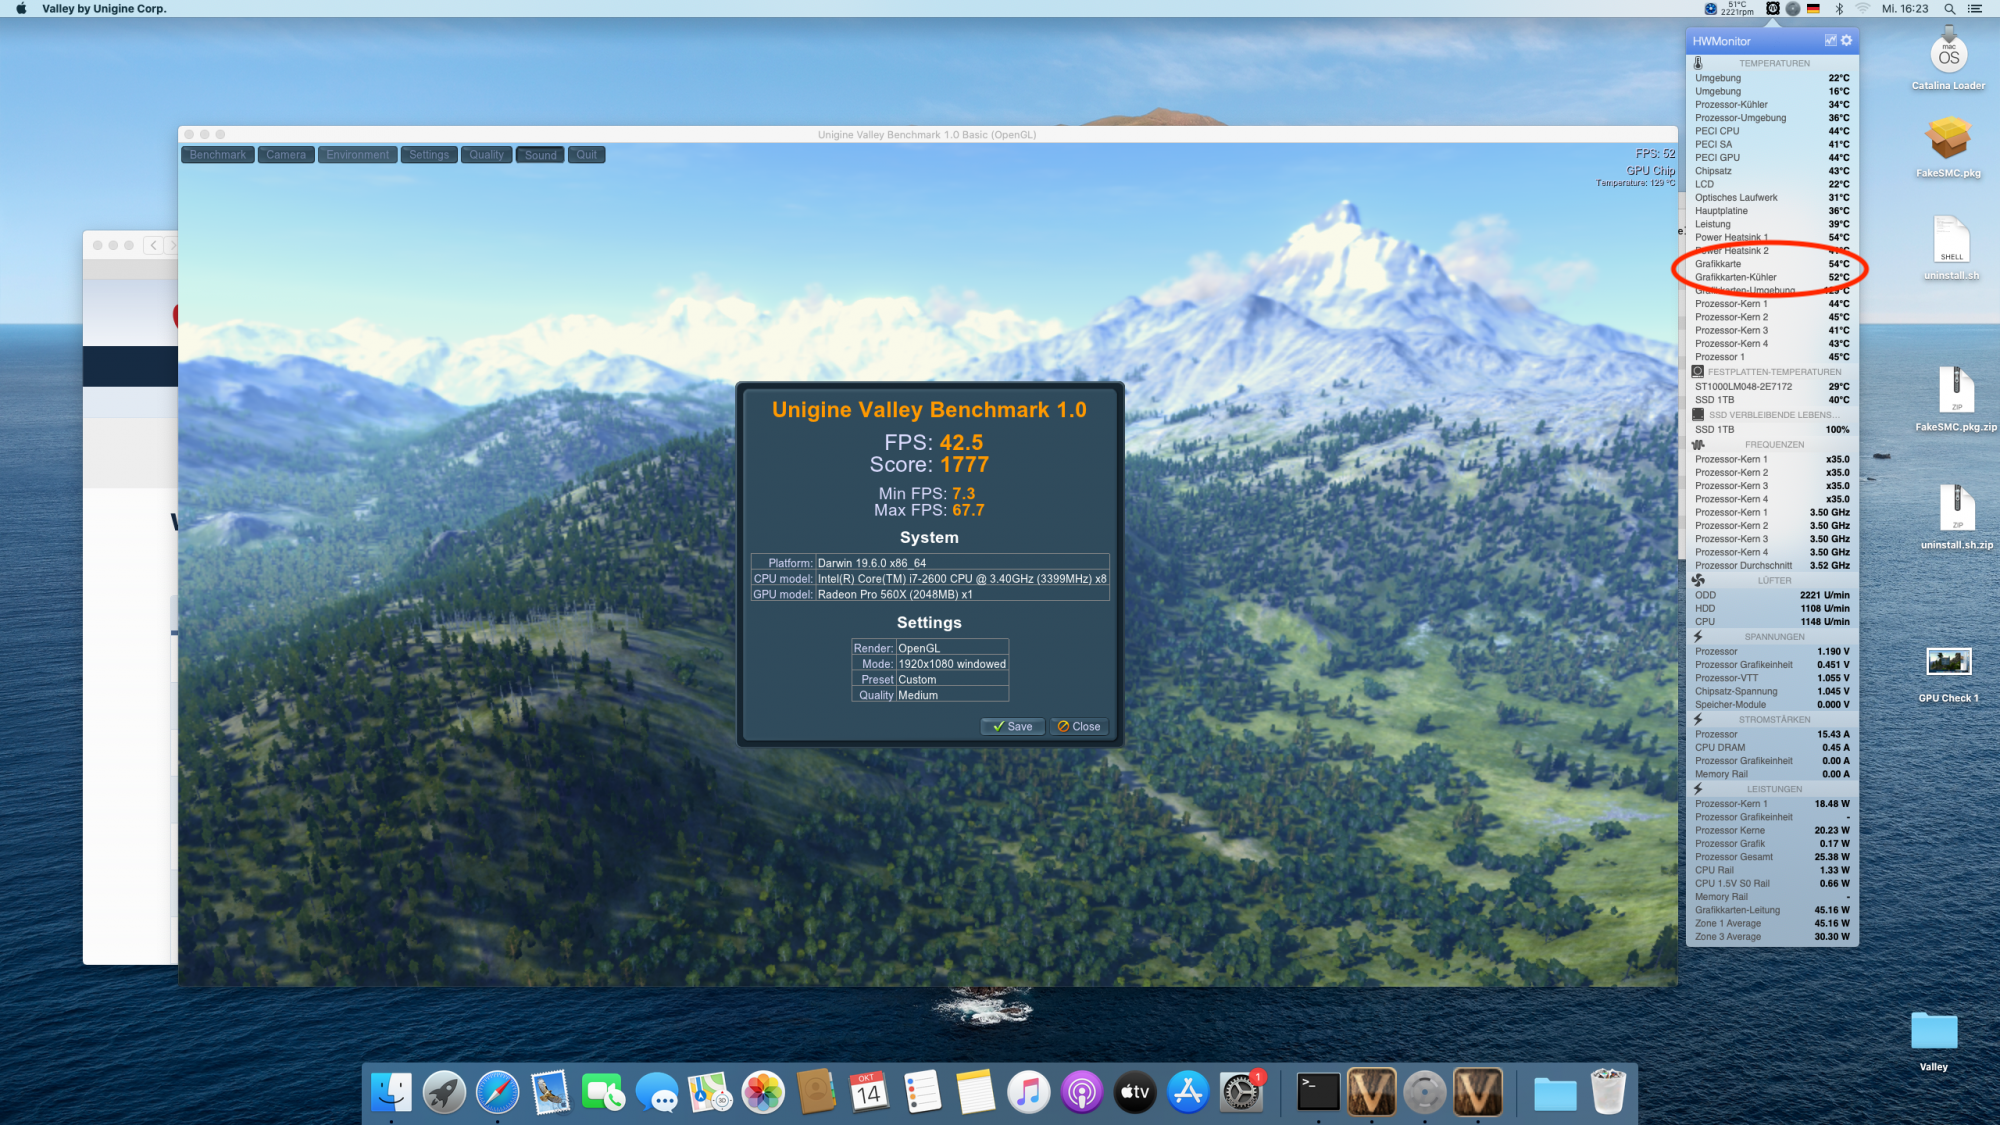Open GPU Check 1 screenshot thumbnail
The width and height of the screenshot is (2000, 1125).
(1948, 663)
